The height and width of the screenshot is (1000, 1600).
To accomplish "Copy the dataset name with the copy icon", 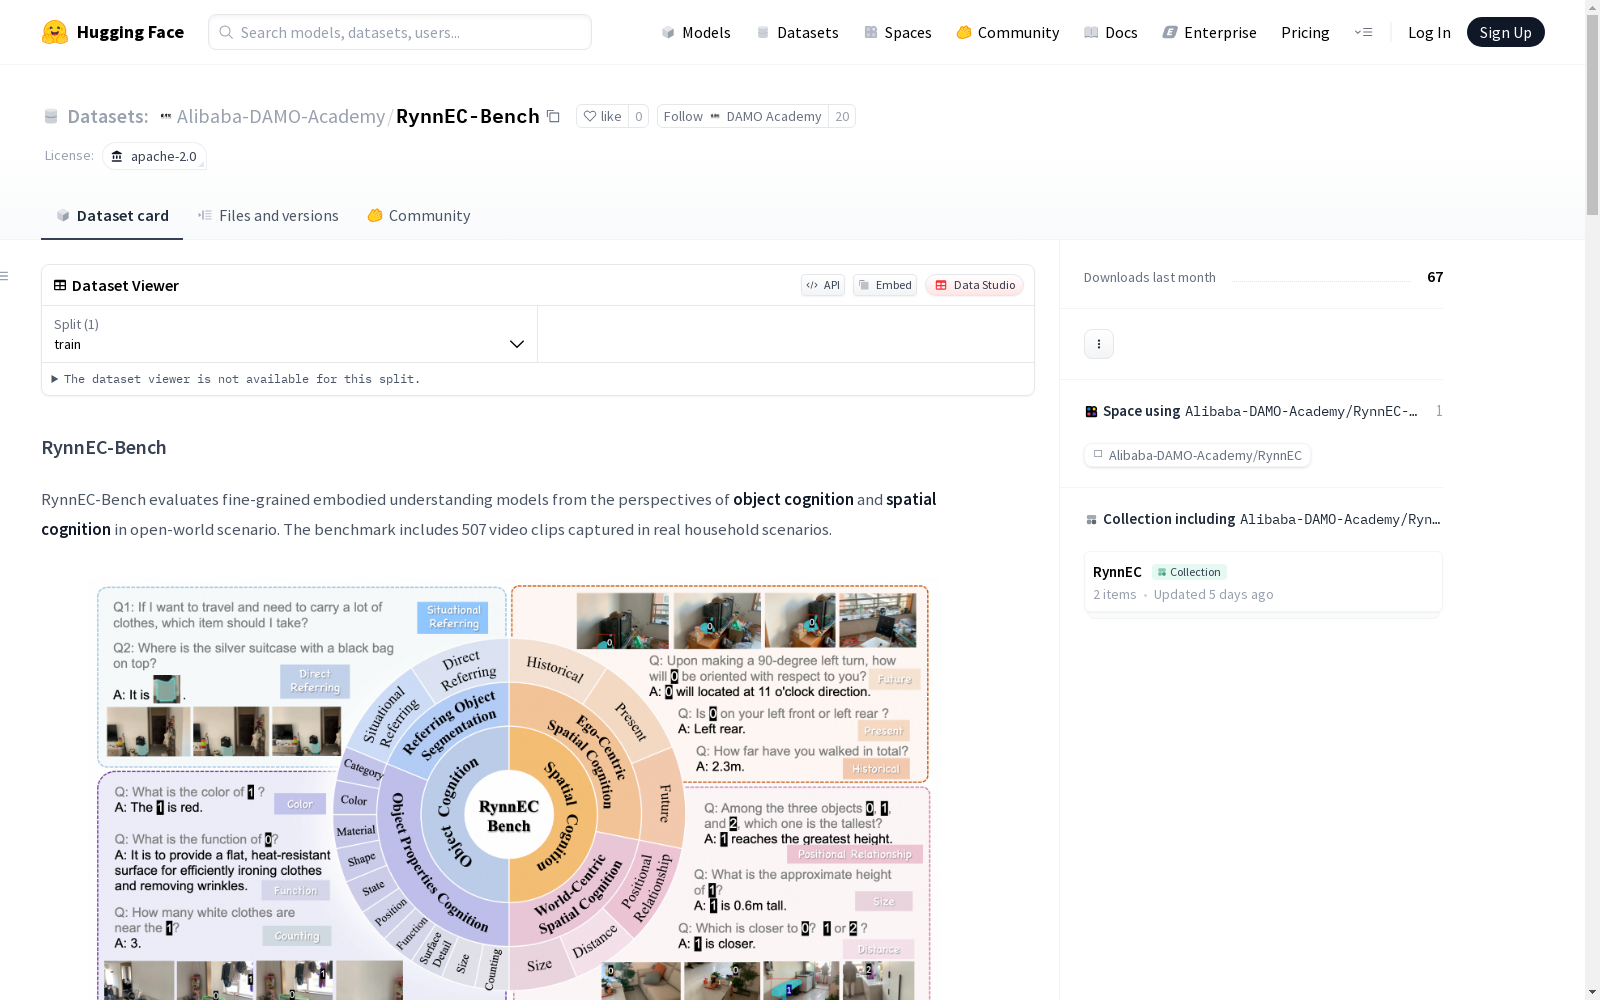I will (x=553, y=116).
